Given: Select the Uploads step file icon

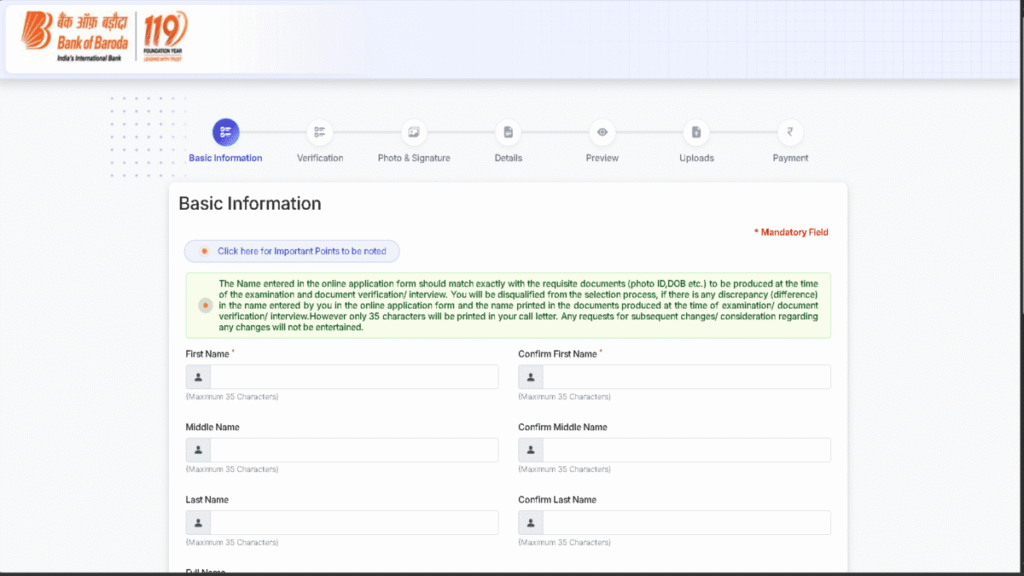Looking at the screenshot, I should (x=696, y=132).
